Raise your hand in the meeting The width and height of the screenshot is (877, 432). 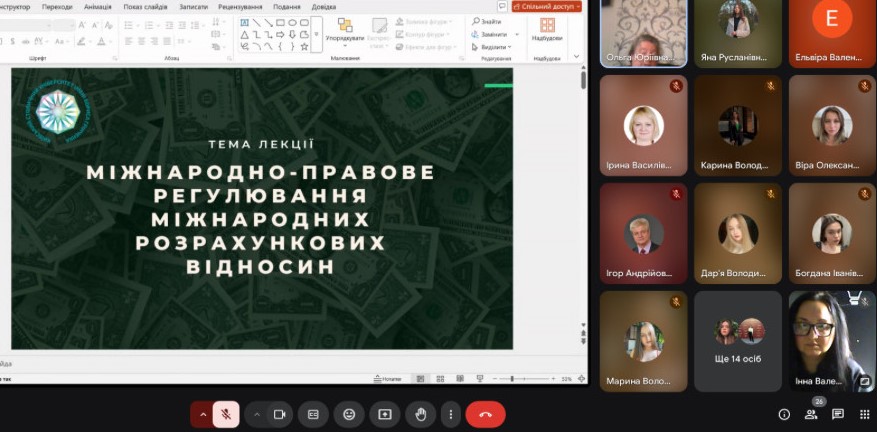tap(421, 414)
